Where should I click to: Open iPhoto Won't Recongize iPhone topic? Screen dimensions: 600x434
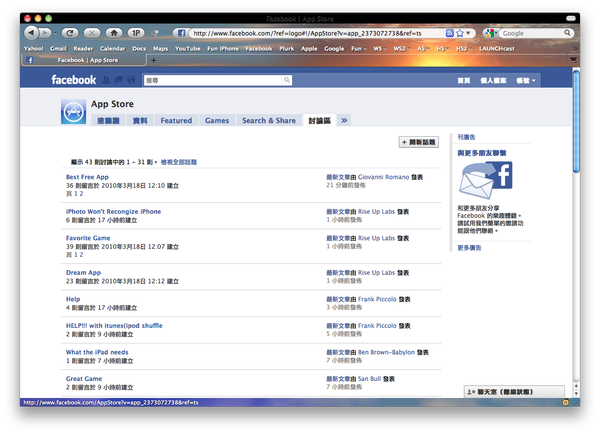113,211
